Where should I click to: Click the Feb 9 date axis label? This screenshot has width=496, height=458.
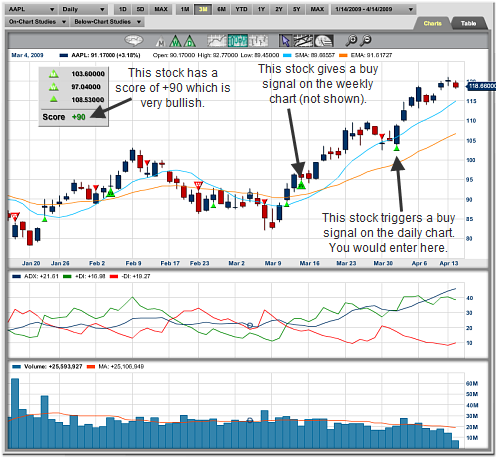click(133, 263)
